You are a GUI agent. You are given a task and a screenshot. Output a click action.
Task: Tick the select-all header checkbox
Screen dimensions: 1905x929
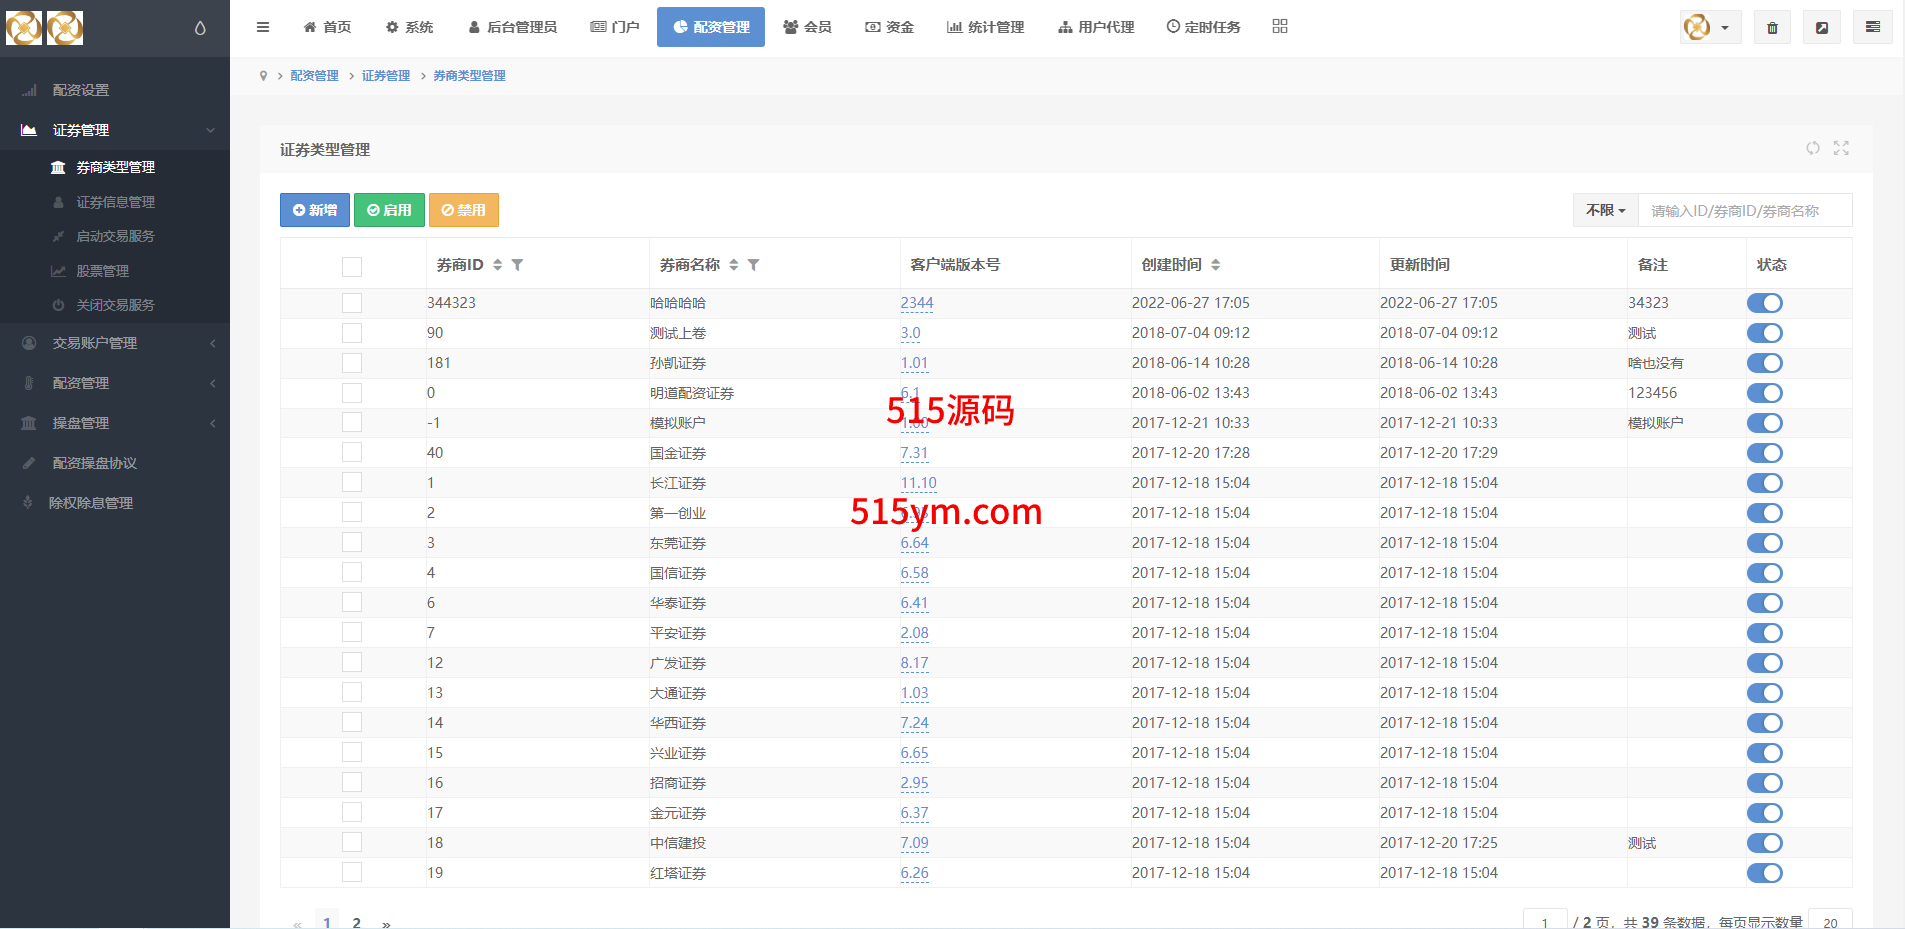[352, 266]
